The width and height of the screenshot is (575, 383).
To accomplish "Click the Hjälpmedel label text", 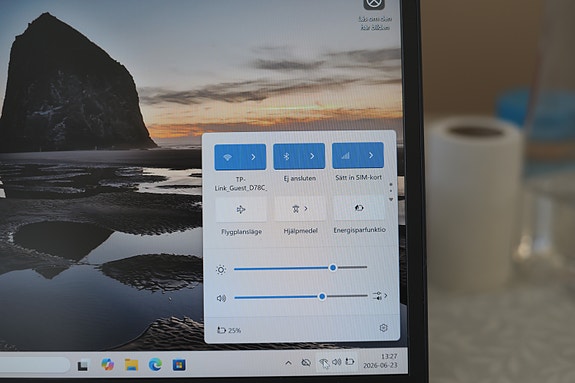I will click(x=300, y=231).
